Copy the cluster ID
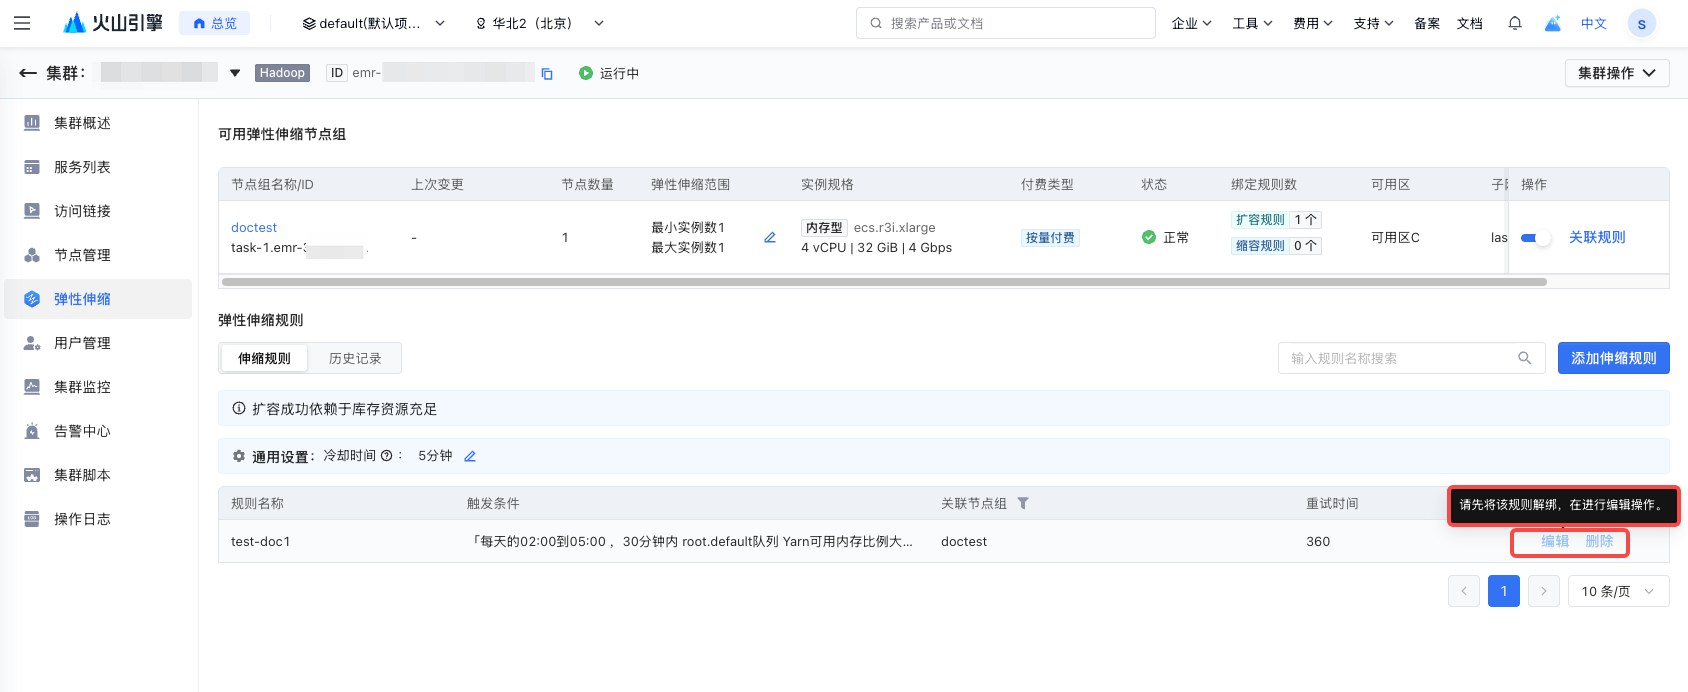Image resolution: width=1688 pixels, height=692 pixels. click(547, 74)
